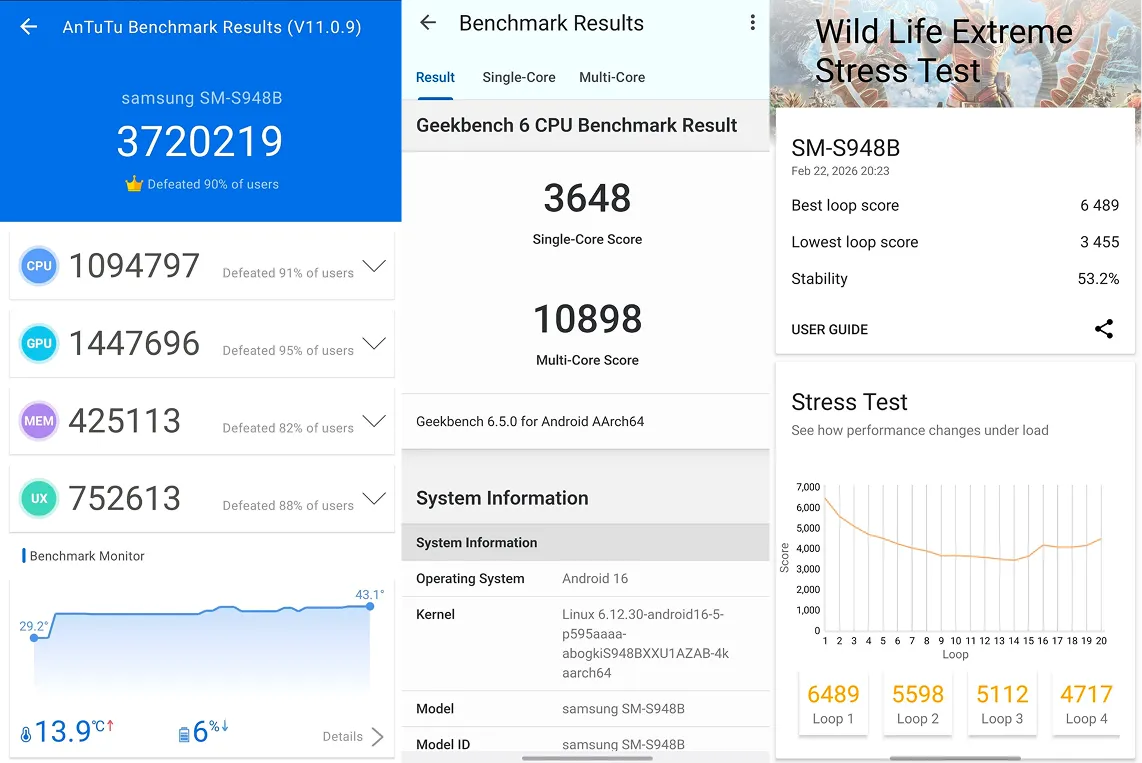Image resolution: width=1142 pixels, height=763 pixels.
Task: Tap the Multi-Core Score 10898
Action: (587, 319)
